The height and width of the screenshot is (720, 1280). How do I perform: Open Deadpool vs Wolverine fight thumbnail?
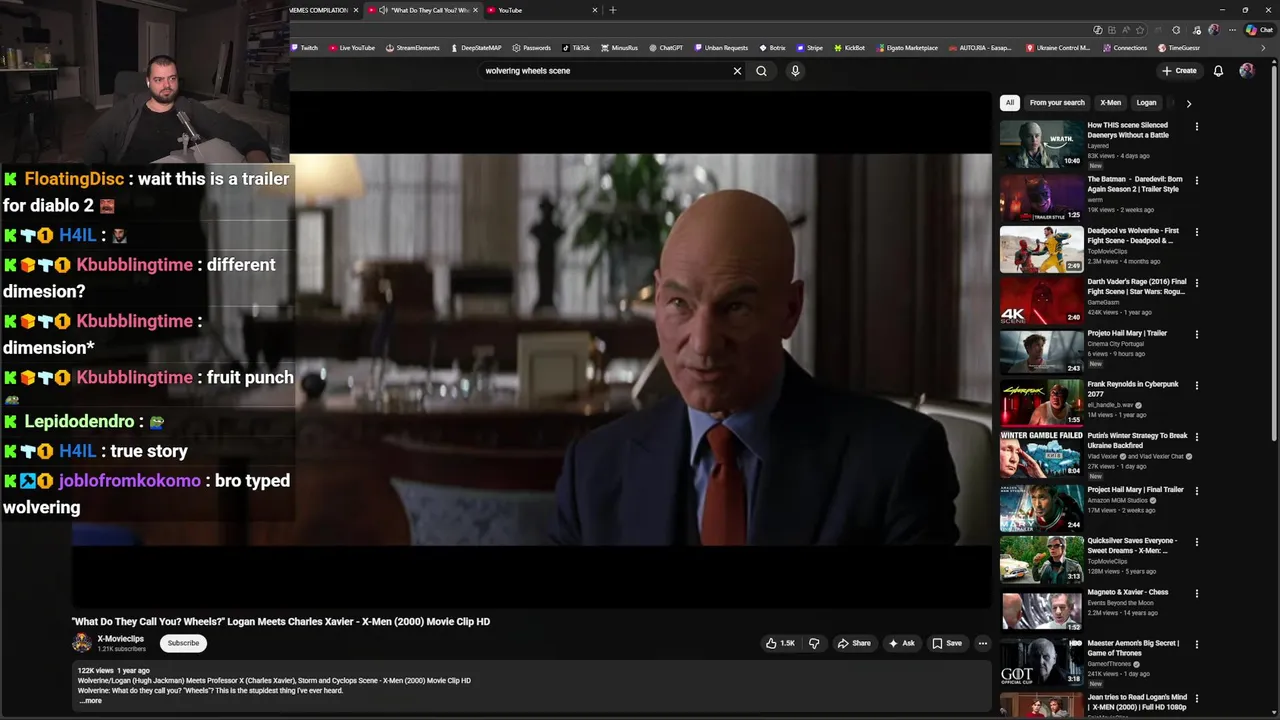[x=1041, y=249]
